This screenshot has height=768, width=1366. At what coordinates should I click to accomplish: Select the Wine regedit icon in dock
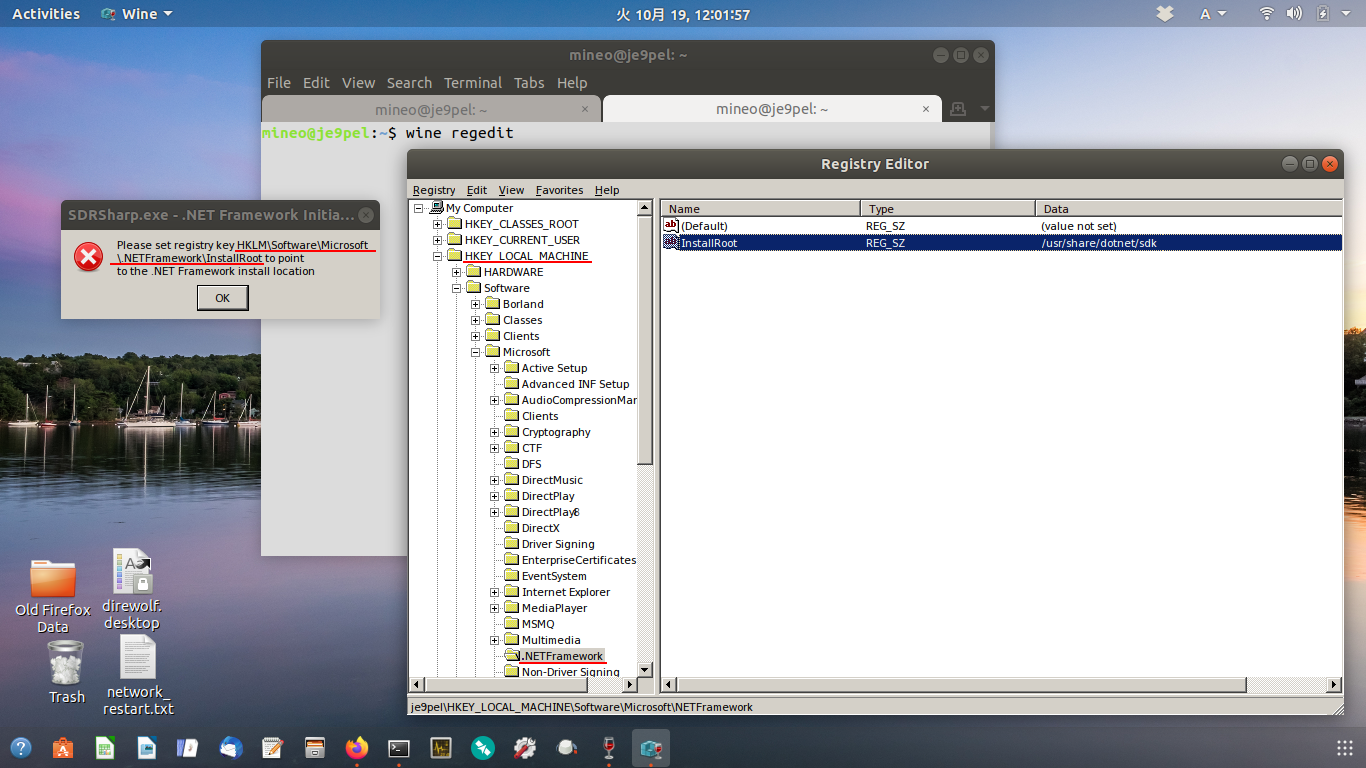click(x=651, y=747)
